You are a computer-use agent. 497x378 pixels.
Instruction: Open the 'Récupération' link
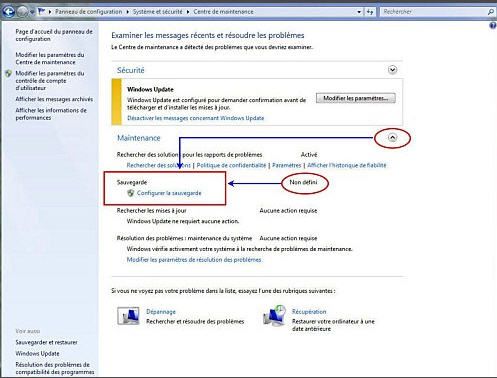[x=309, y=312]
